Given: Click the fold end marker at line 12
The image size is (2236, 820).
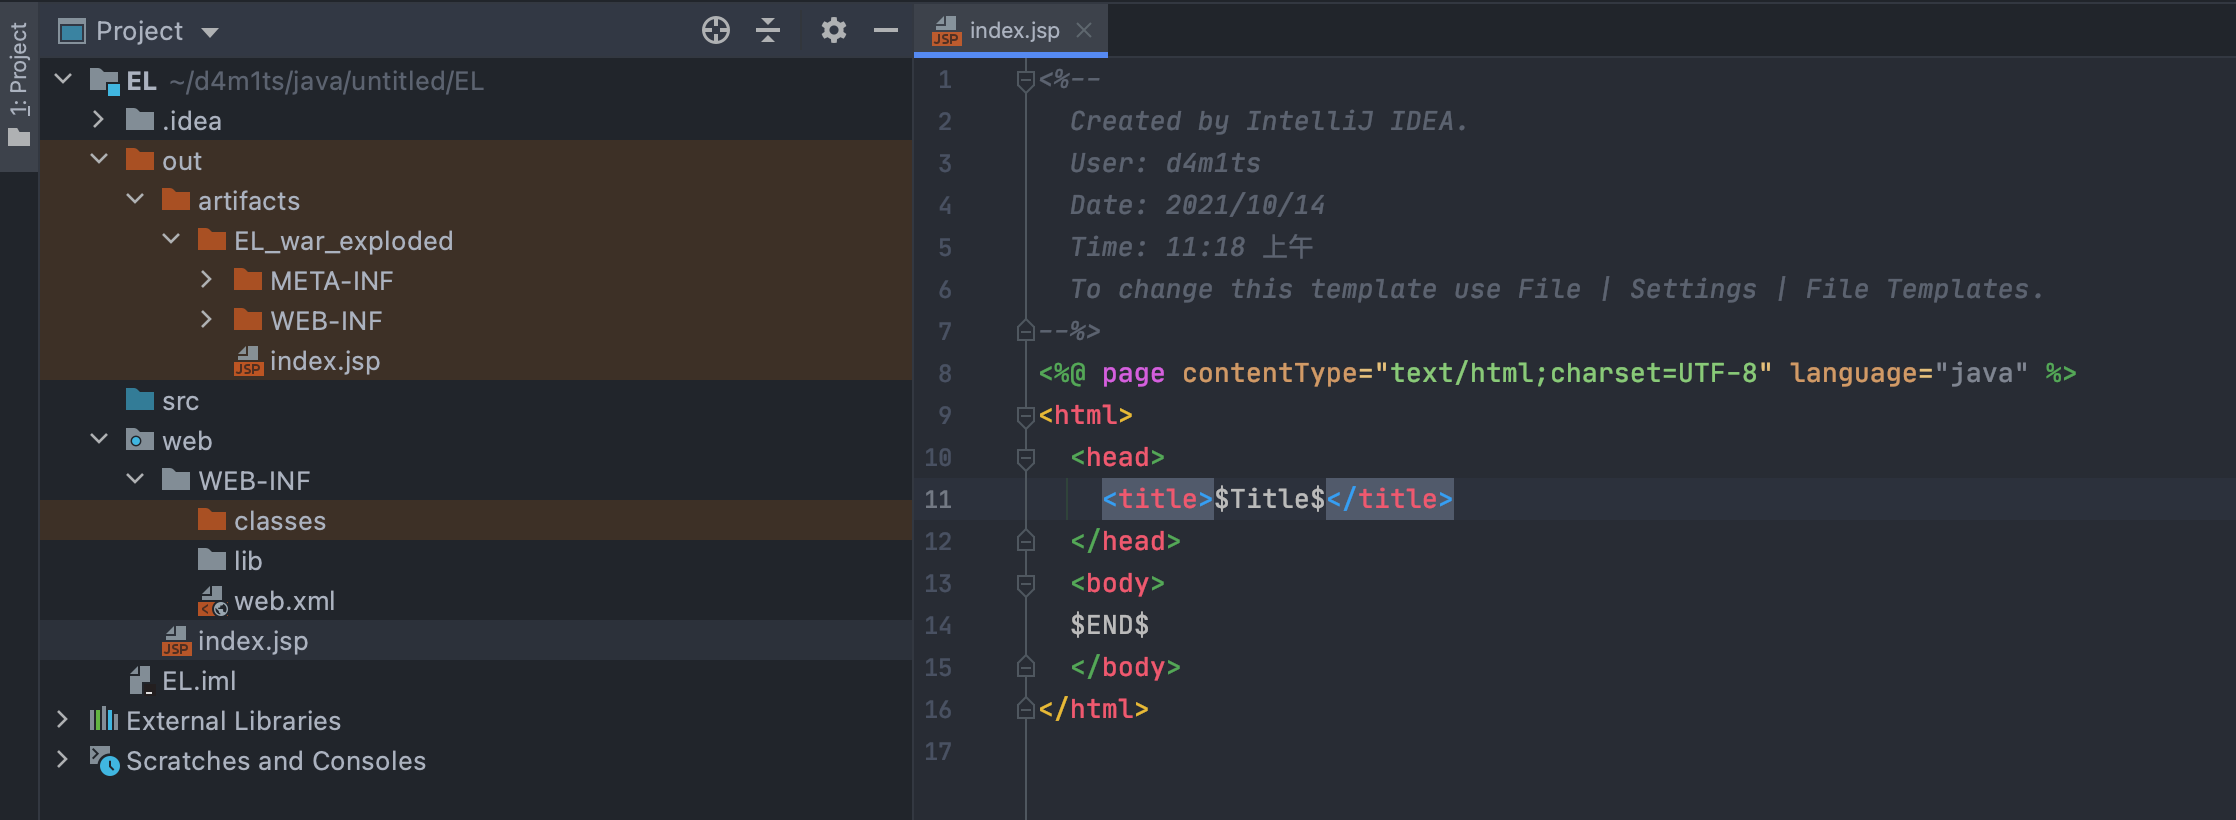Looking at the screenshot, I should pos(1025,540).
